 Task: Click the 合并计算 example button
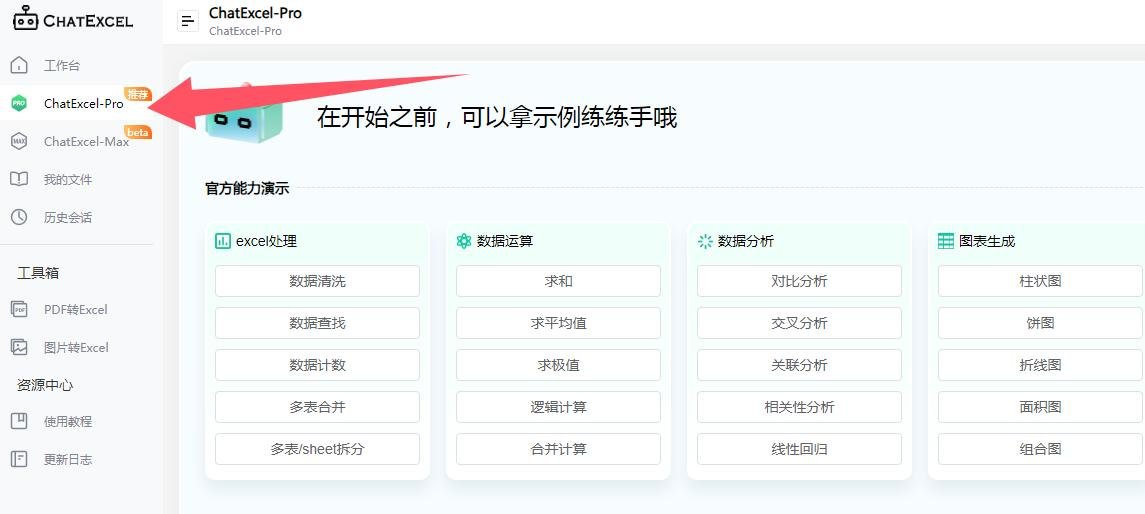(x=559, y=449)
